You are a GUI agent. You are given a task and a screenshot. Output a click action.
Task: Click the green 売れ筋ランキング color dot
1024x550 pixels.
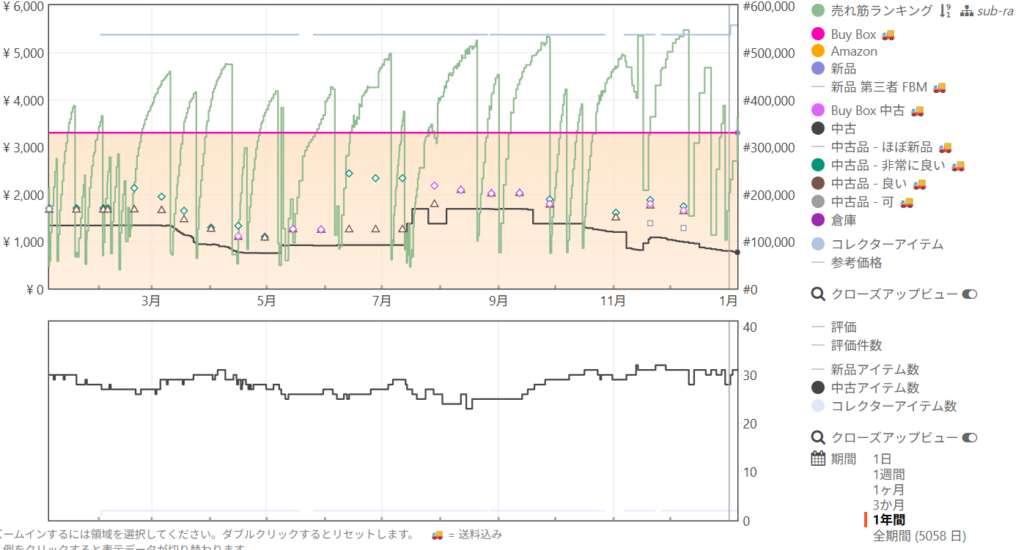click(x=818, y=11)
